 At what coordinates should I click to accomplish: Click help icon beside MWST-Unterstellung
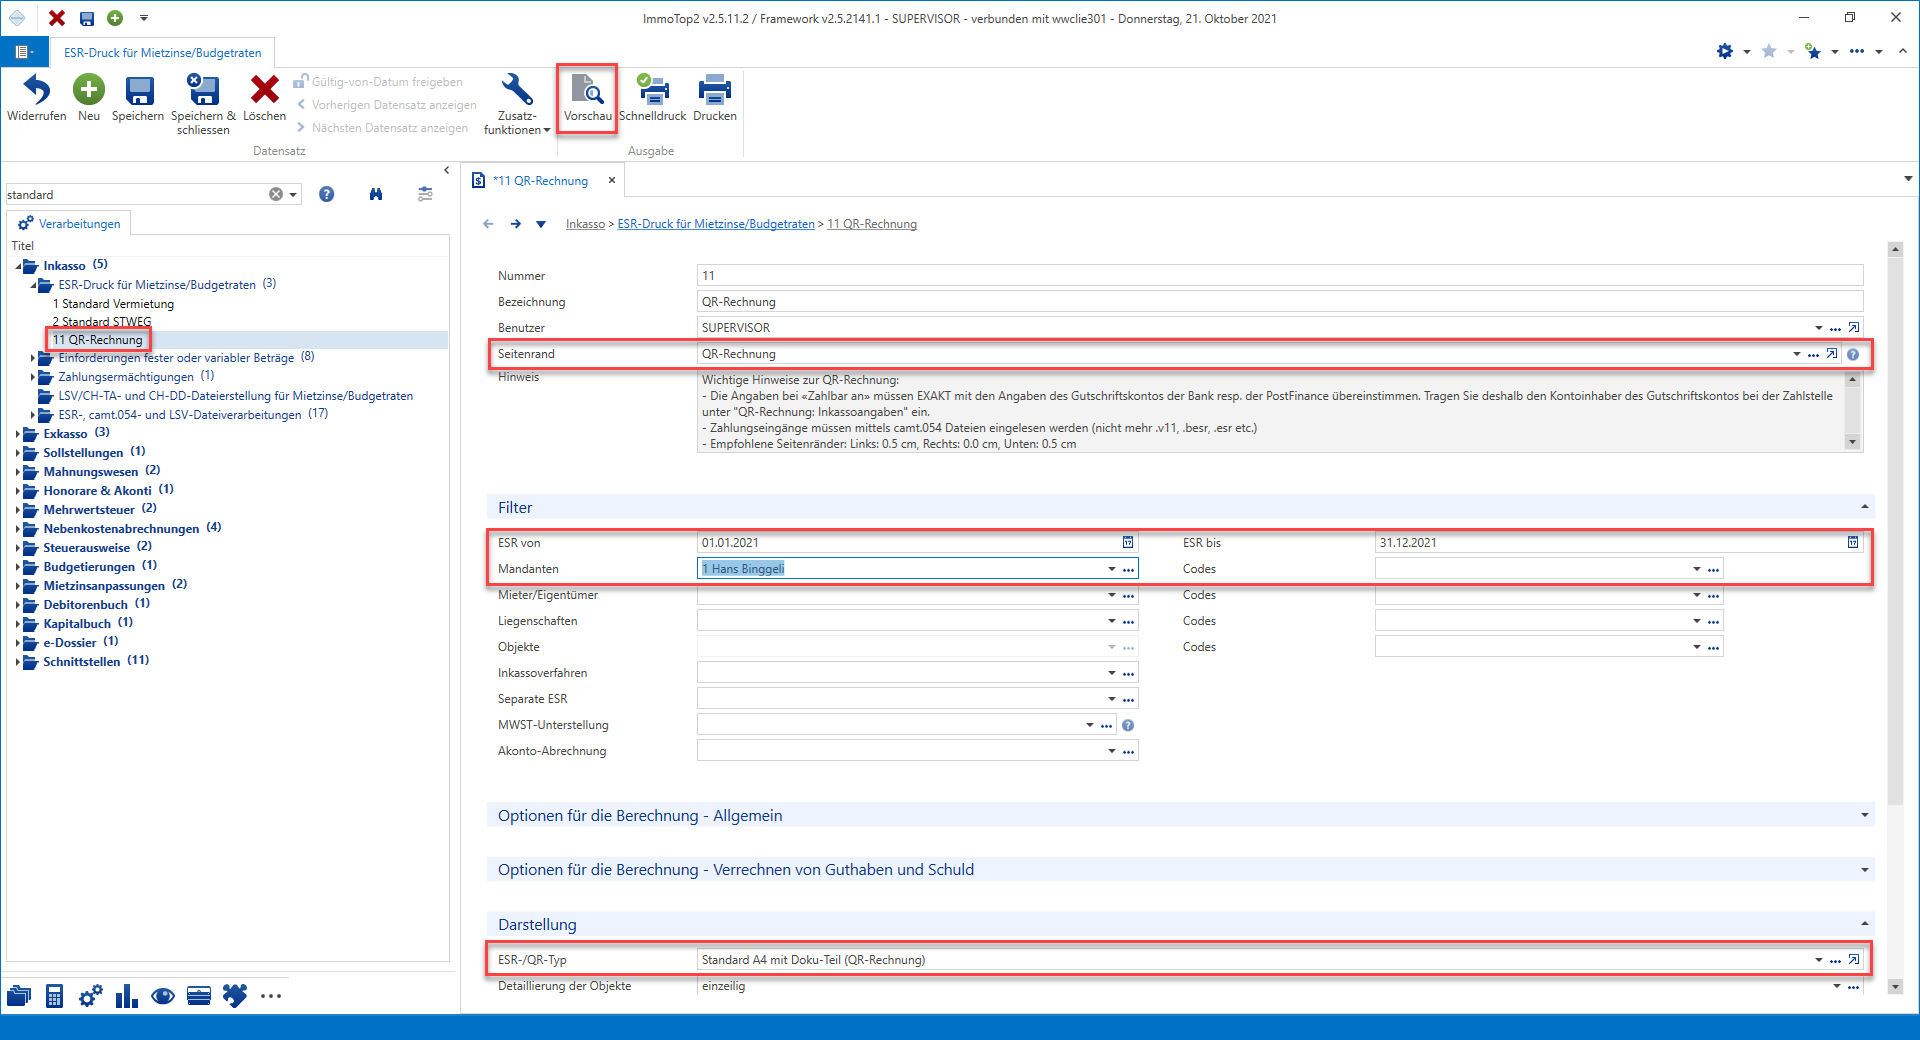[x=1128, y=725]
